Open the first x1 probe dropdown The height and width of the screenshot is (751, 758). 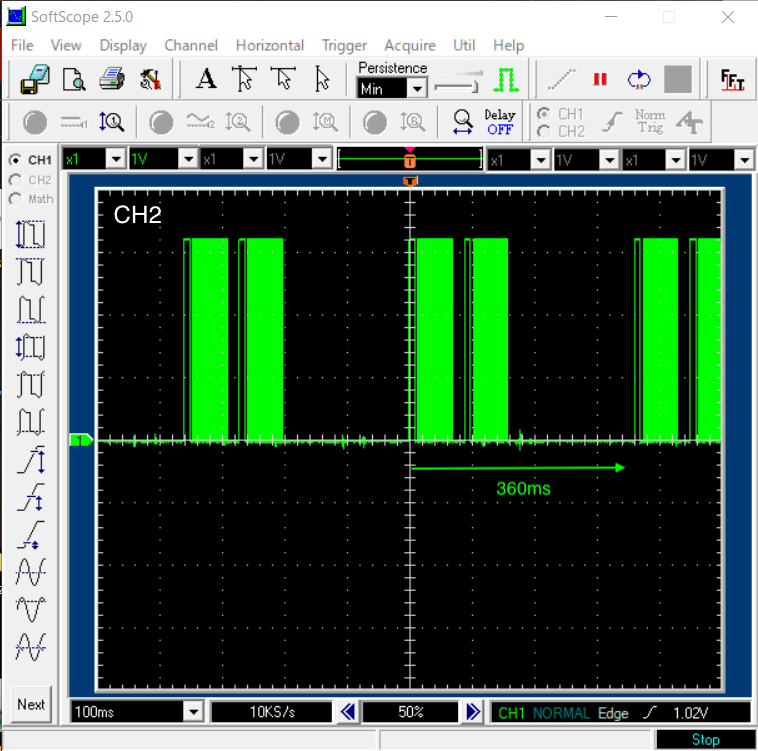(115, 159)
